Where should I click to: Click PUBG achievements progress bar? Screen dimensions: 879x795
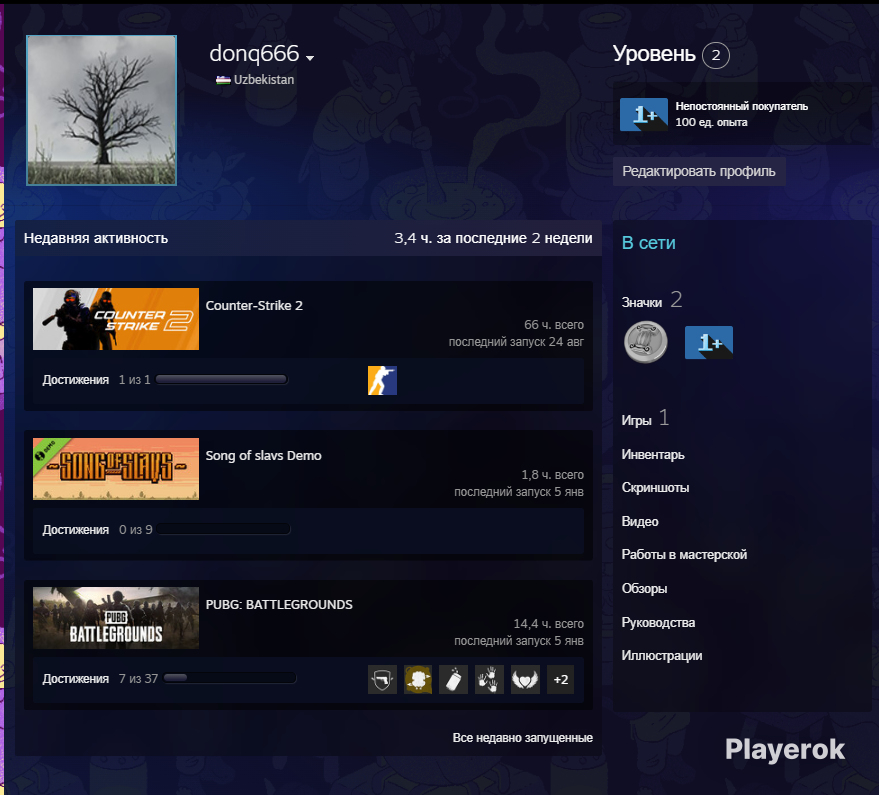(x=230, y=678)
